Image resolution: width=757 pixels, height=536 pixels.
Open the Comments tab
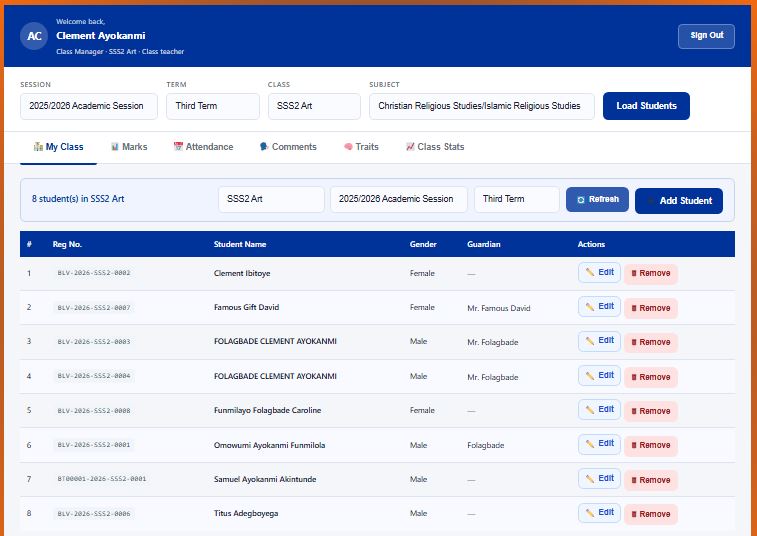288,147
